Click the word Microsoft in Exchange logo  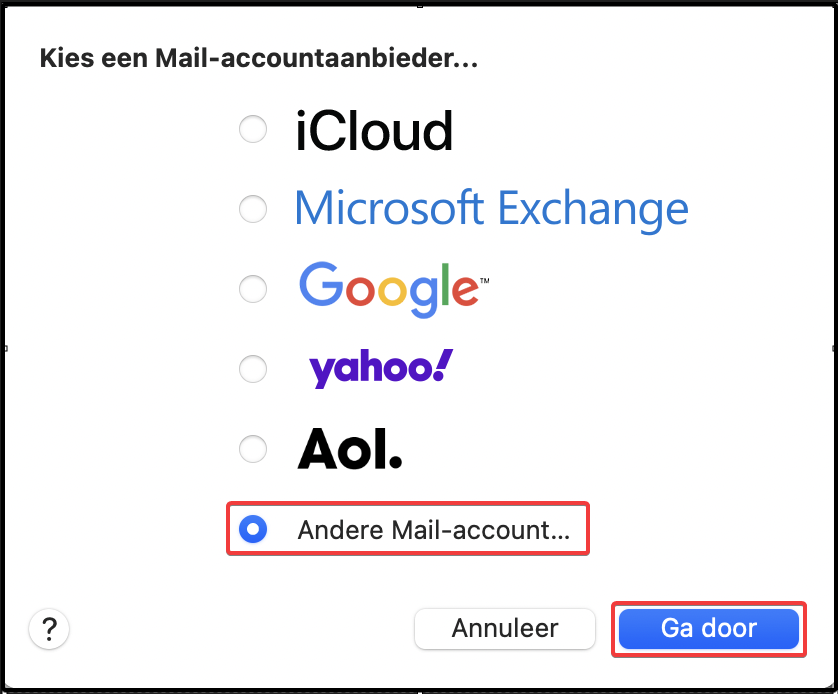390,208
